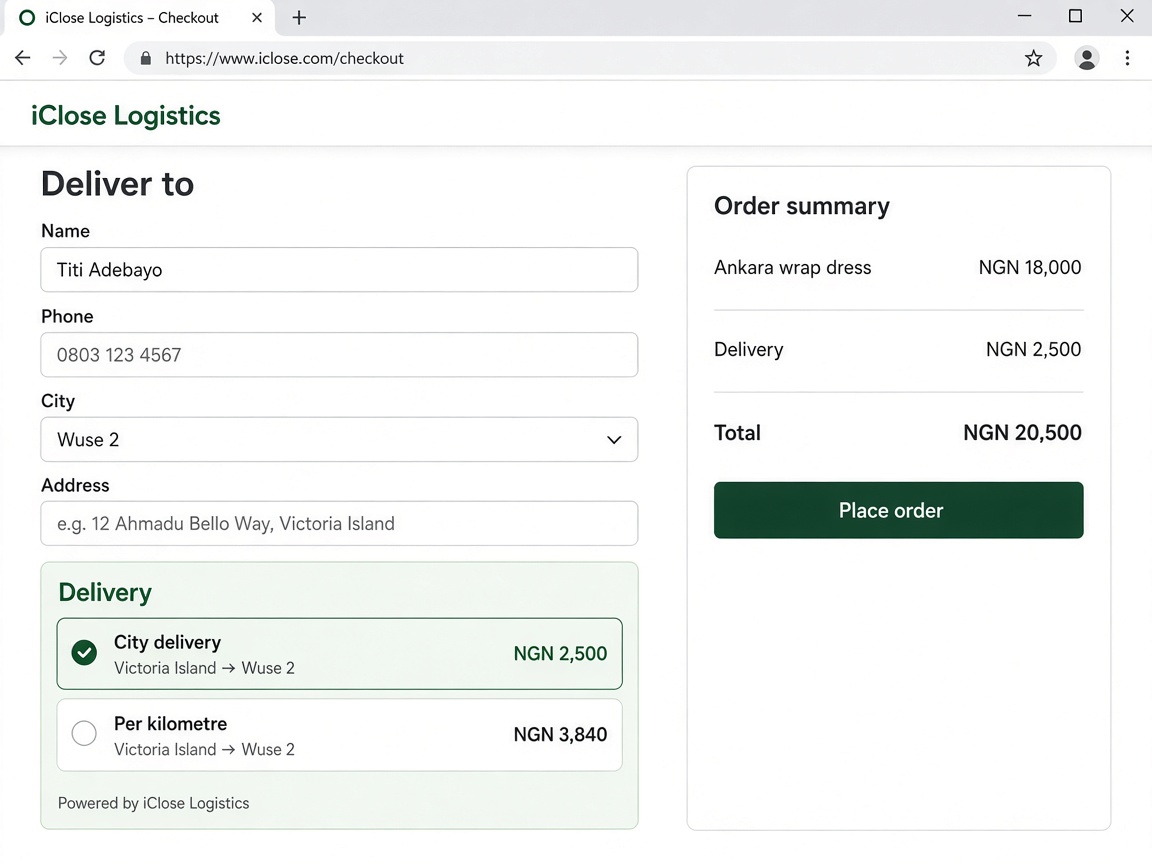Open a new tab with the plus button
Screen dimensions: 1152x864
tap(299, 18)
